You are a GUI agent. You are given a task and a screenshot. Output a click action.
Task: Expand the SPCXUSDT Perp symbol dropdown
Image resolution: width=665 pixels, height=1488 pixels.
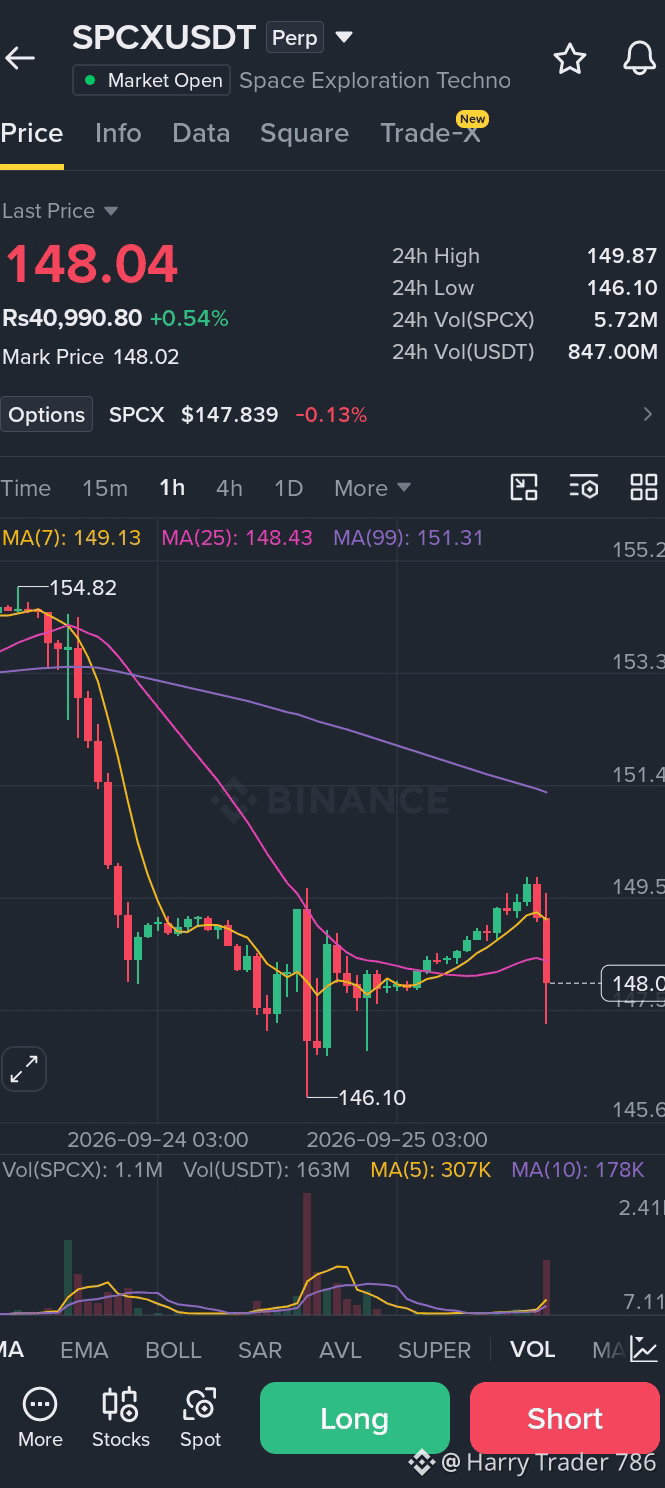[344, 38]
